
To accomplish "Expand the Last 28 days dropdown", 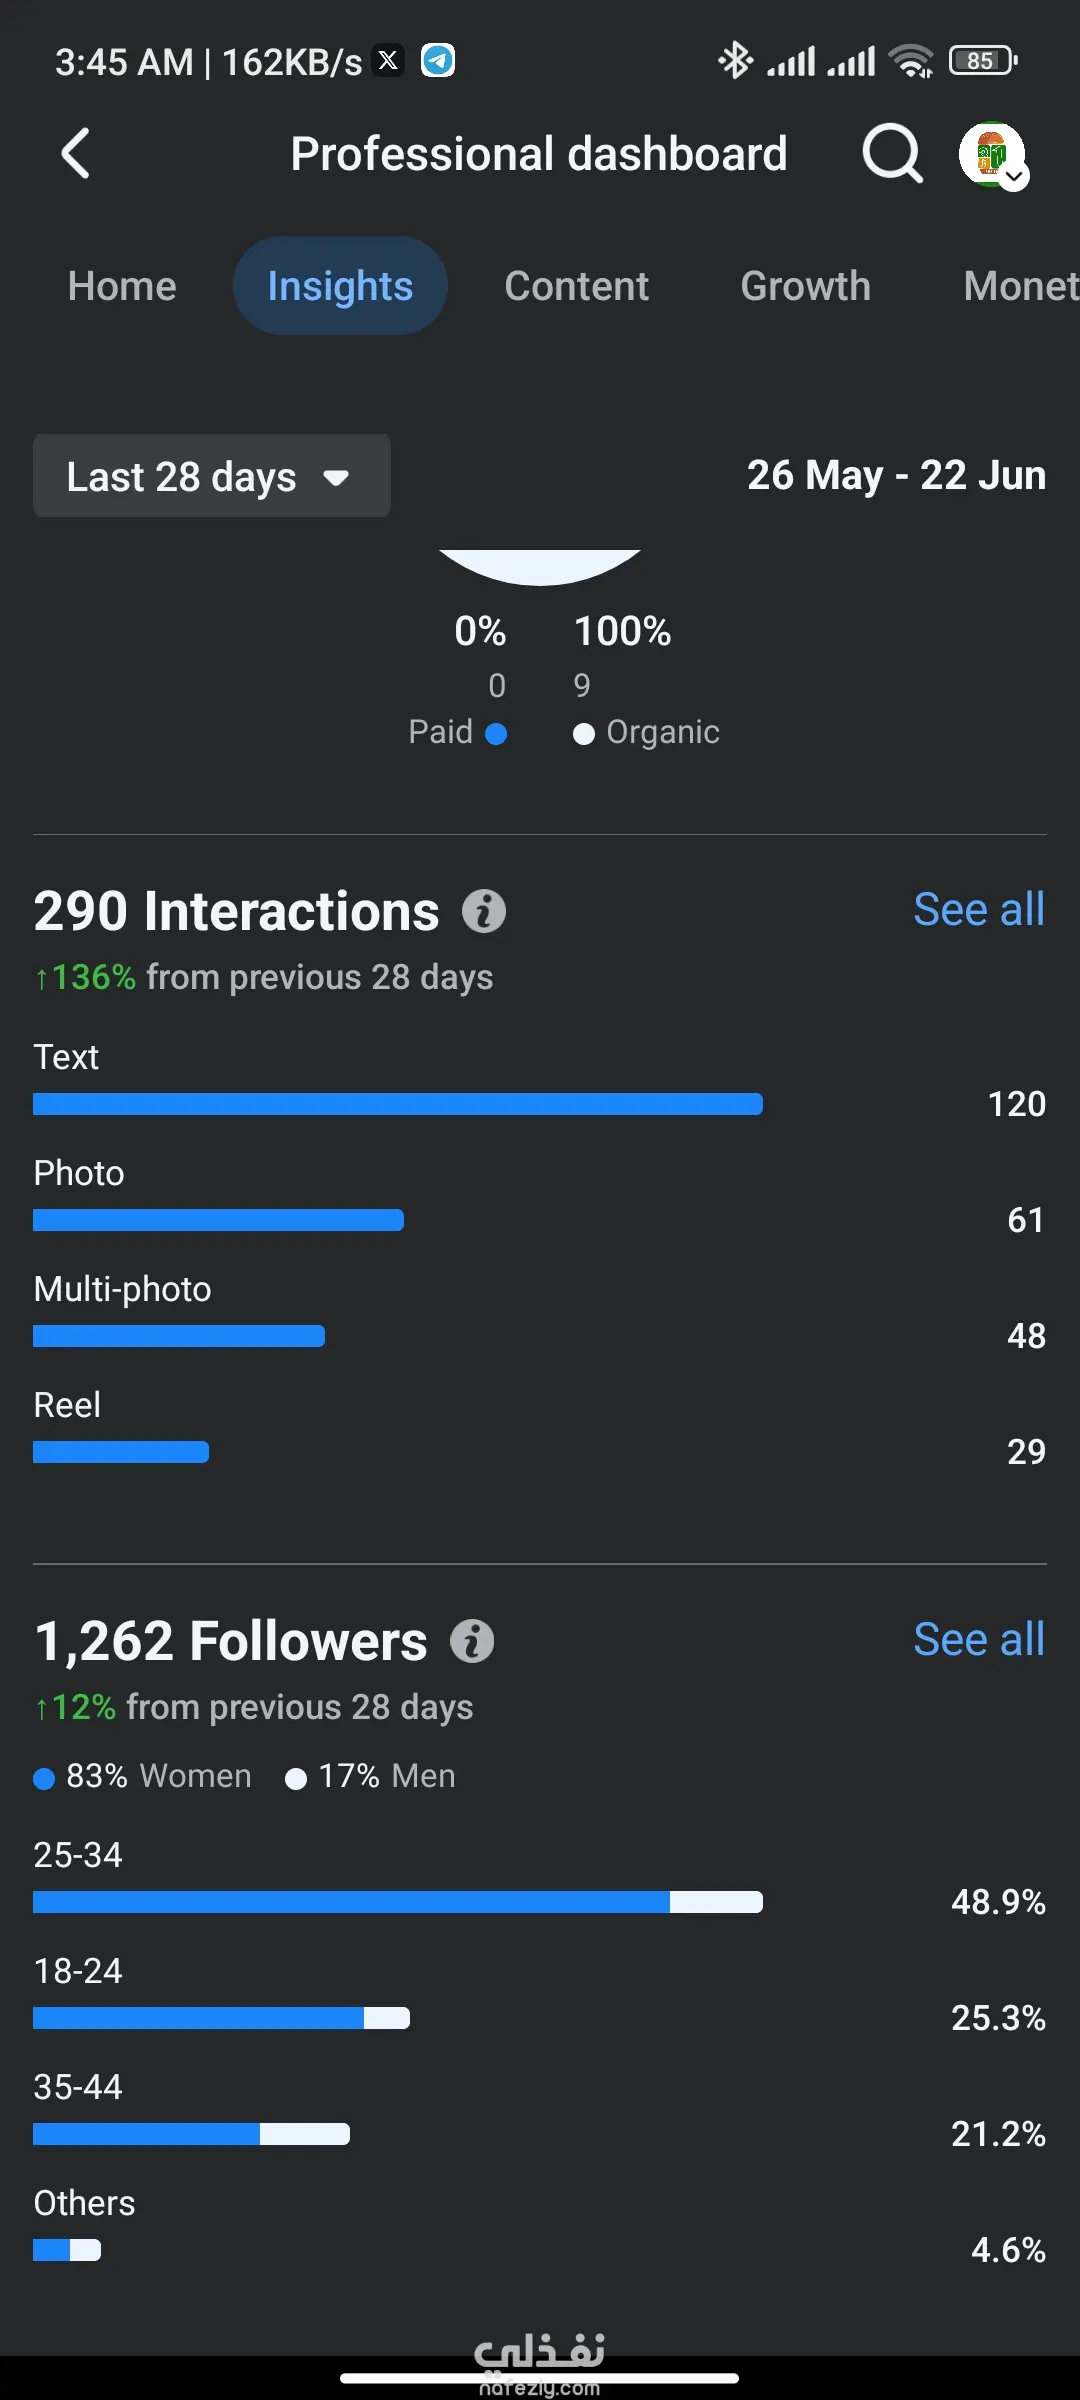I will click(212, 476).
